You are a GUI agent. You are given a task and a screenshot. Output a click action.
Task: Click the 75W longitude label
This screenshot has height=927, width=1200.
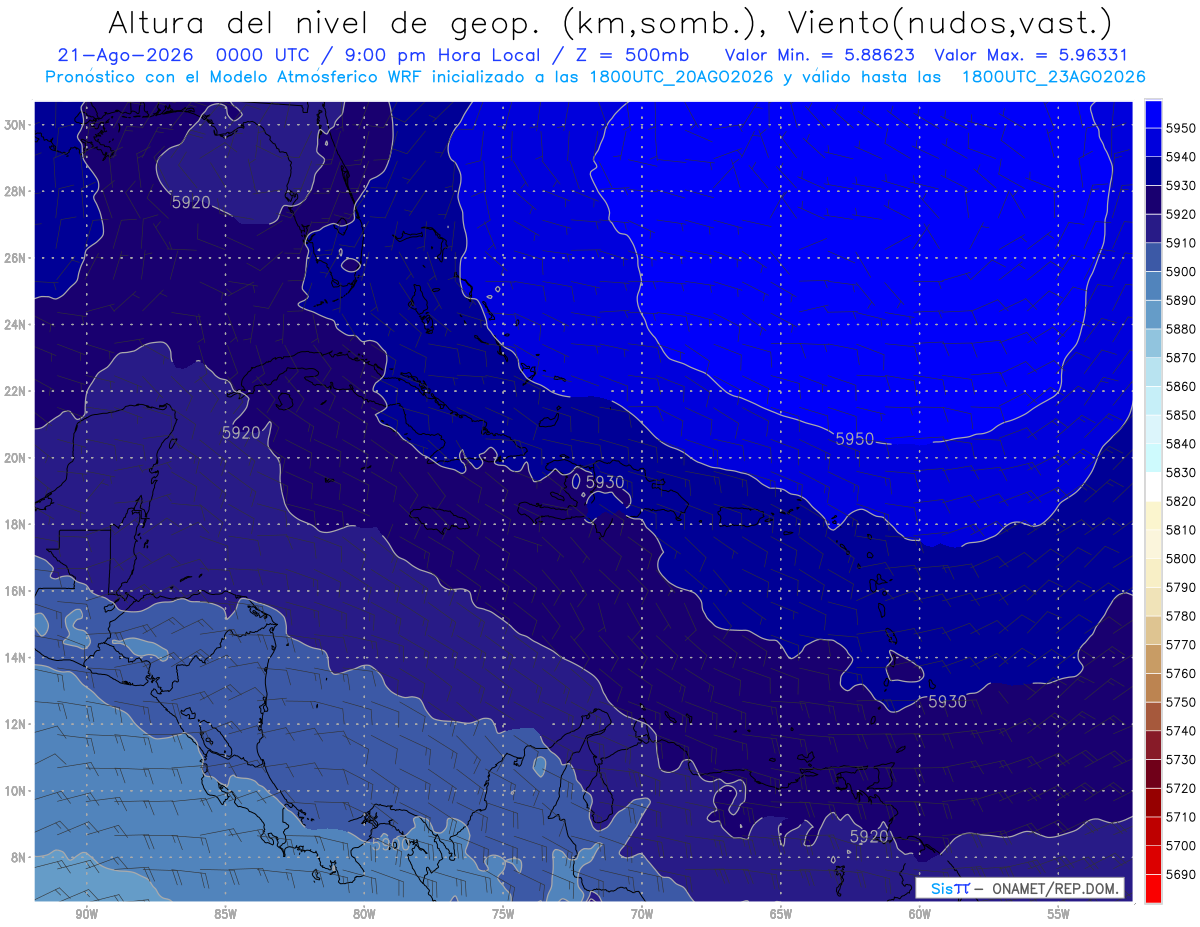pos(503,914)
